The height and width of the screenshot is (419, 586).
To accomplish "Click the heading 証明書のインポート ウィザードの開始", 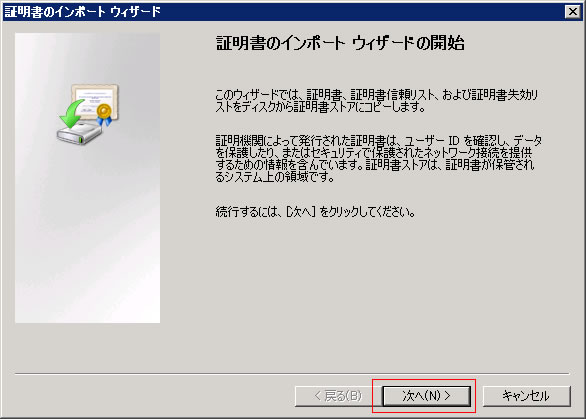I will coord(340,43).
